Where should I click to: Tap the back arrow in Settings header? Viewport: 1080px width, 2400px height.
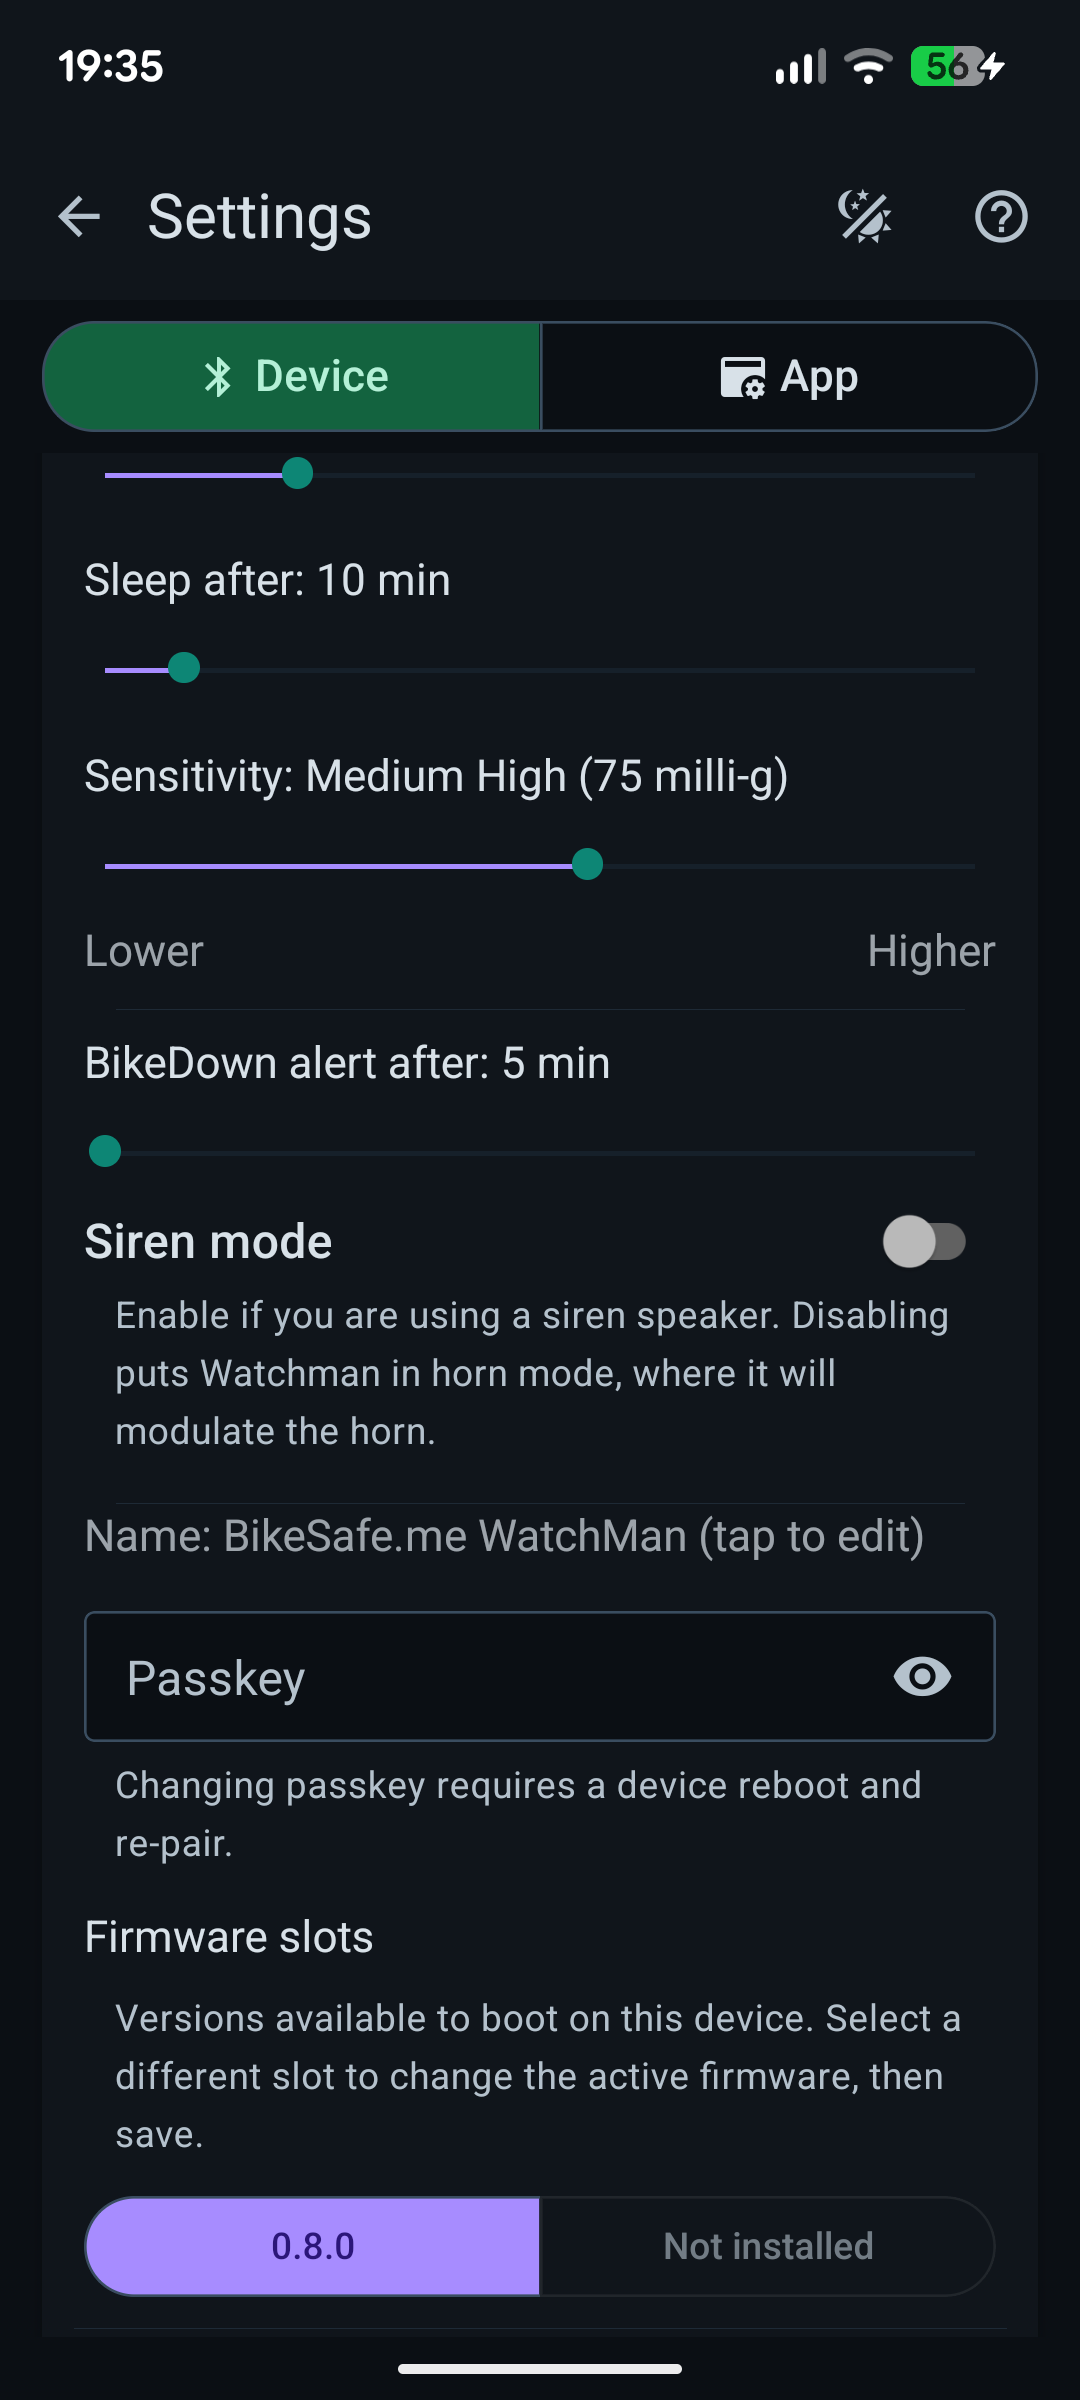coord(79,217)
